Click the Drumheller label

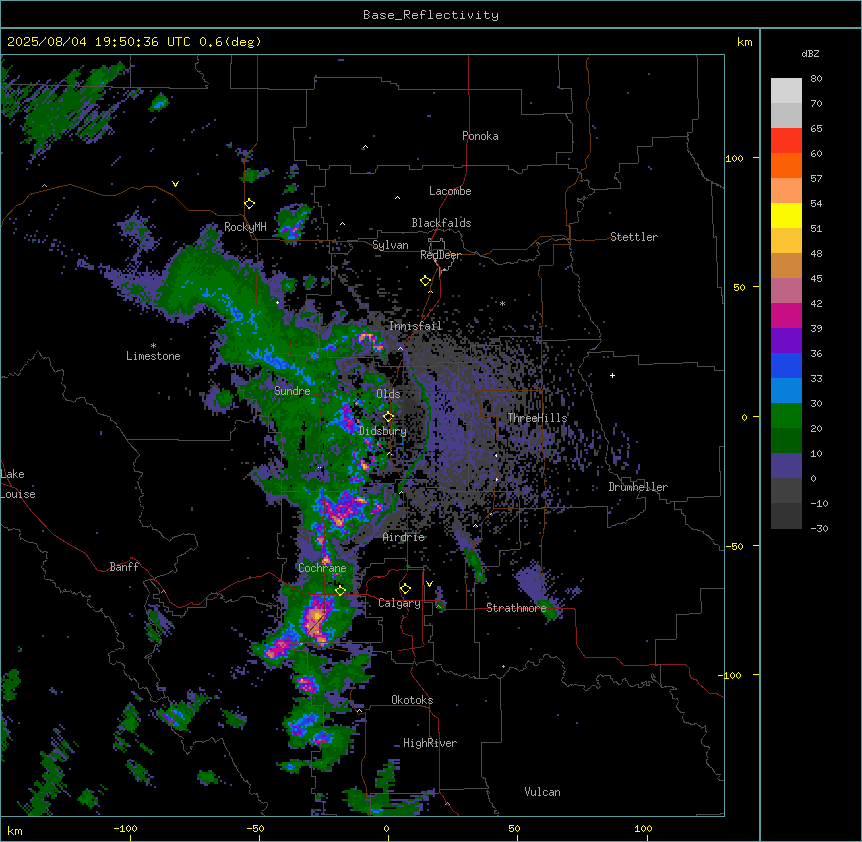tap(638, 487)
